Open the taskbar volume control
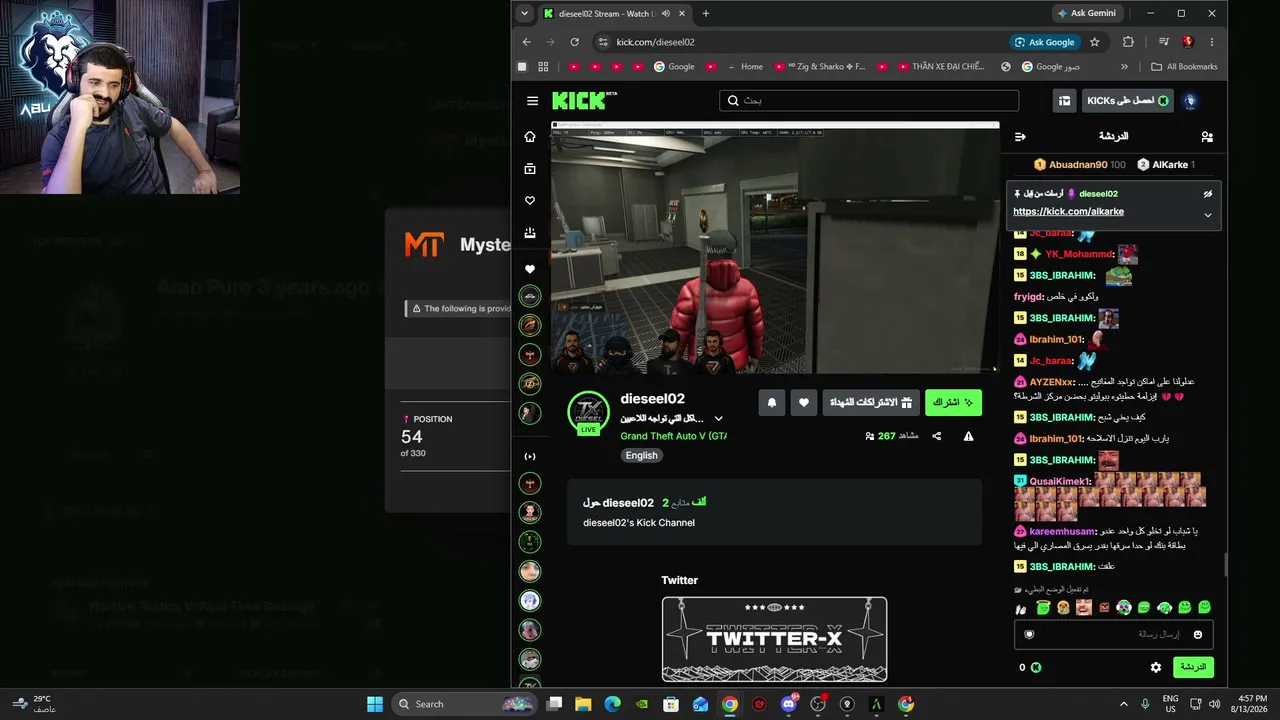This screenshot has width=1280, height=720. tap(1214, 704)
